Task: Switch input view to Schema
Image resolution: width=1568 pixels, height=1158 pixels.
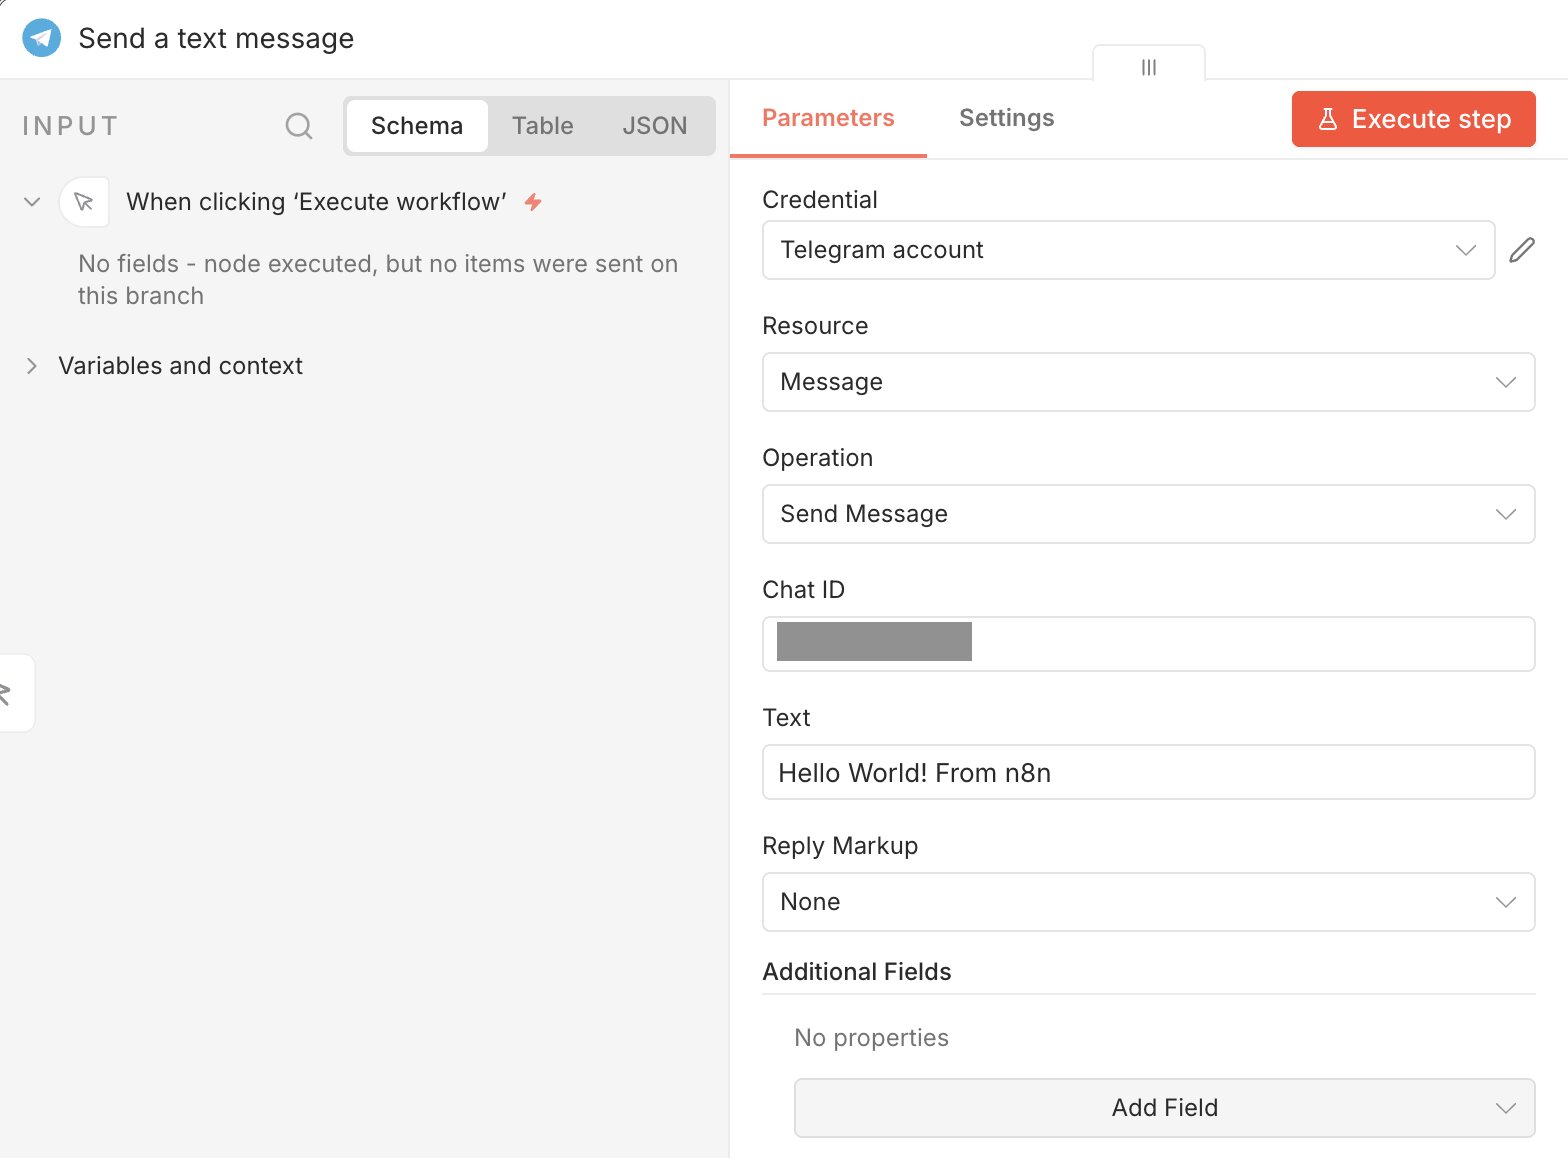Action: point(417,126)
